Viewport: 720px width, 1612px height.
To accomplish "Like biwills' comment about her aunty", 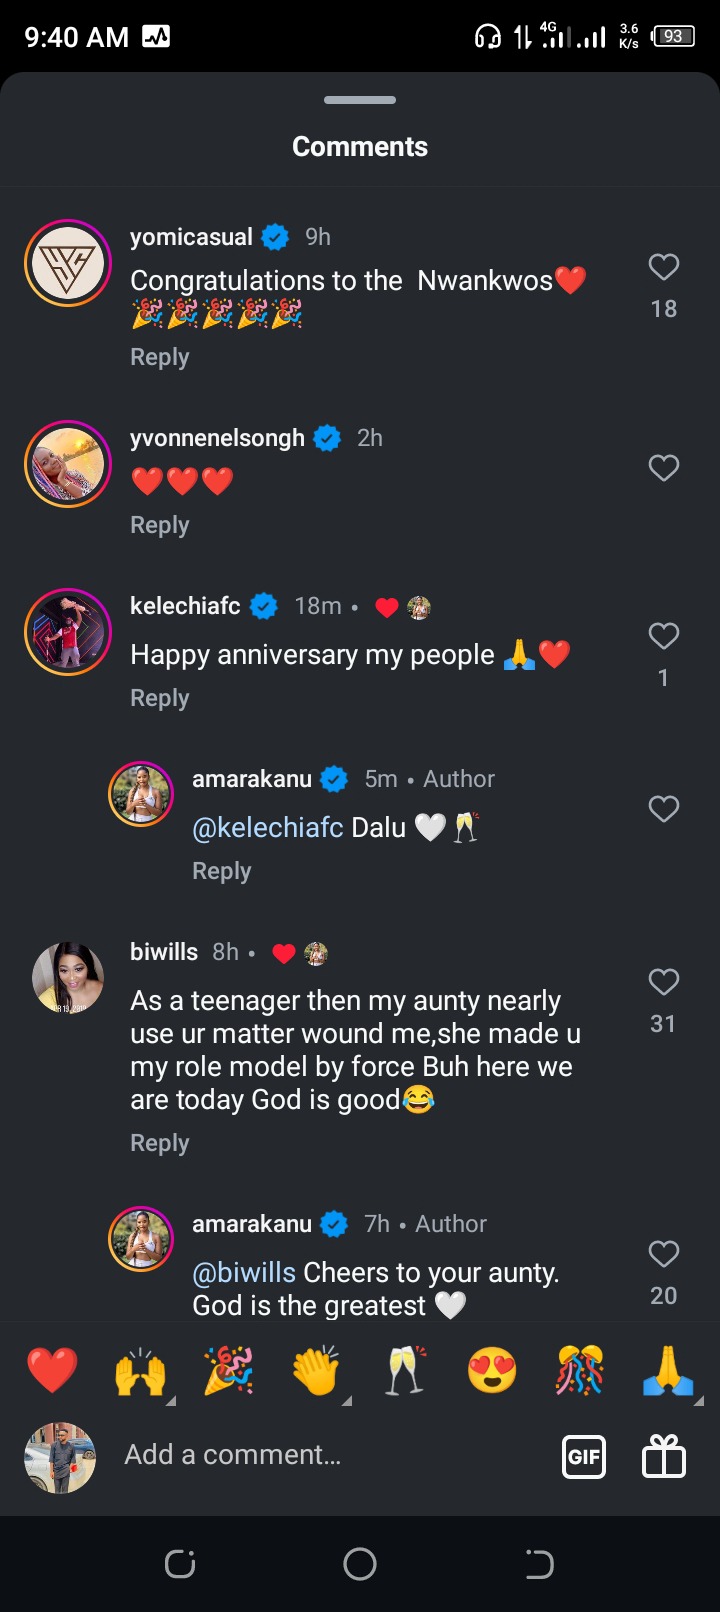I will [x=664, y=982].
